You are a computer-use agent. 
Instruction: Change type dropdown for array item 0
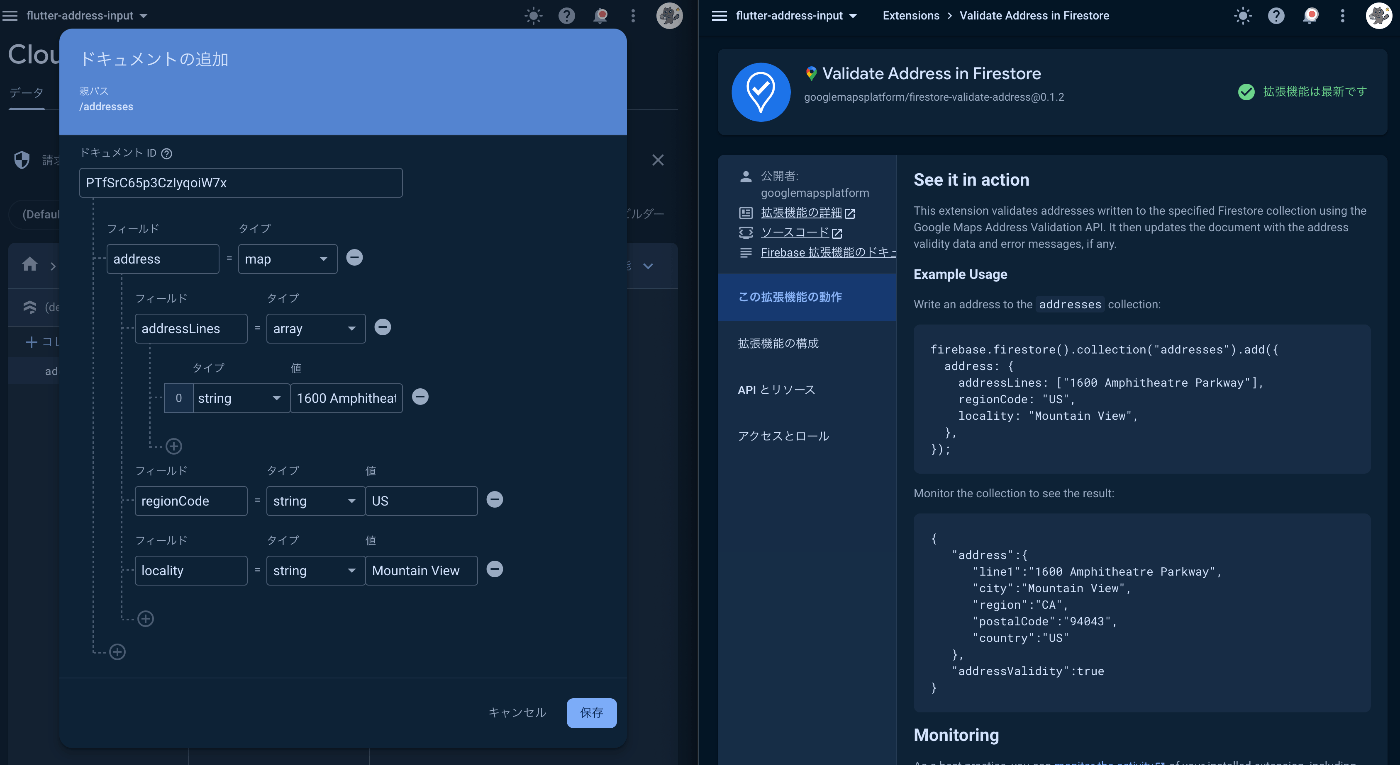click(241, 398)
